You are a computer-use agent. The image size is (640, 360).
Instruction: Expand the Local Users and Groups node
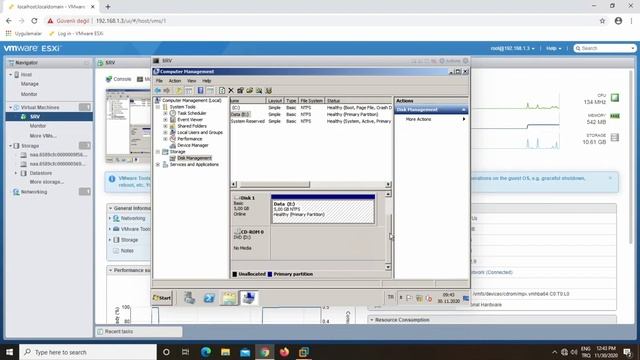click(165, 132)
